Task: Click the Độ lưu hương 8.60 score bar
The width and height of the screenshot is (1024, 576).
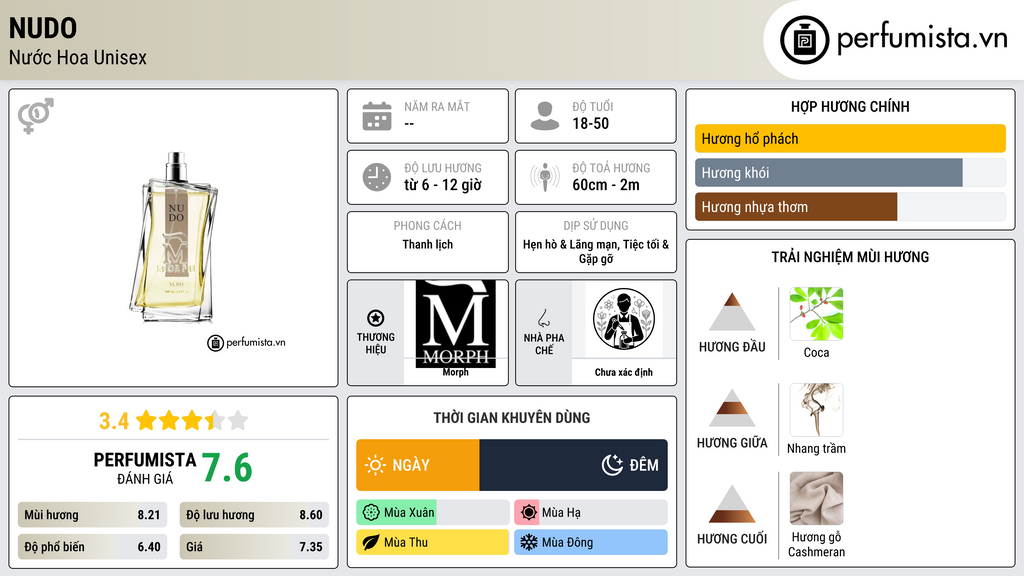Action: 254,515
